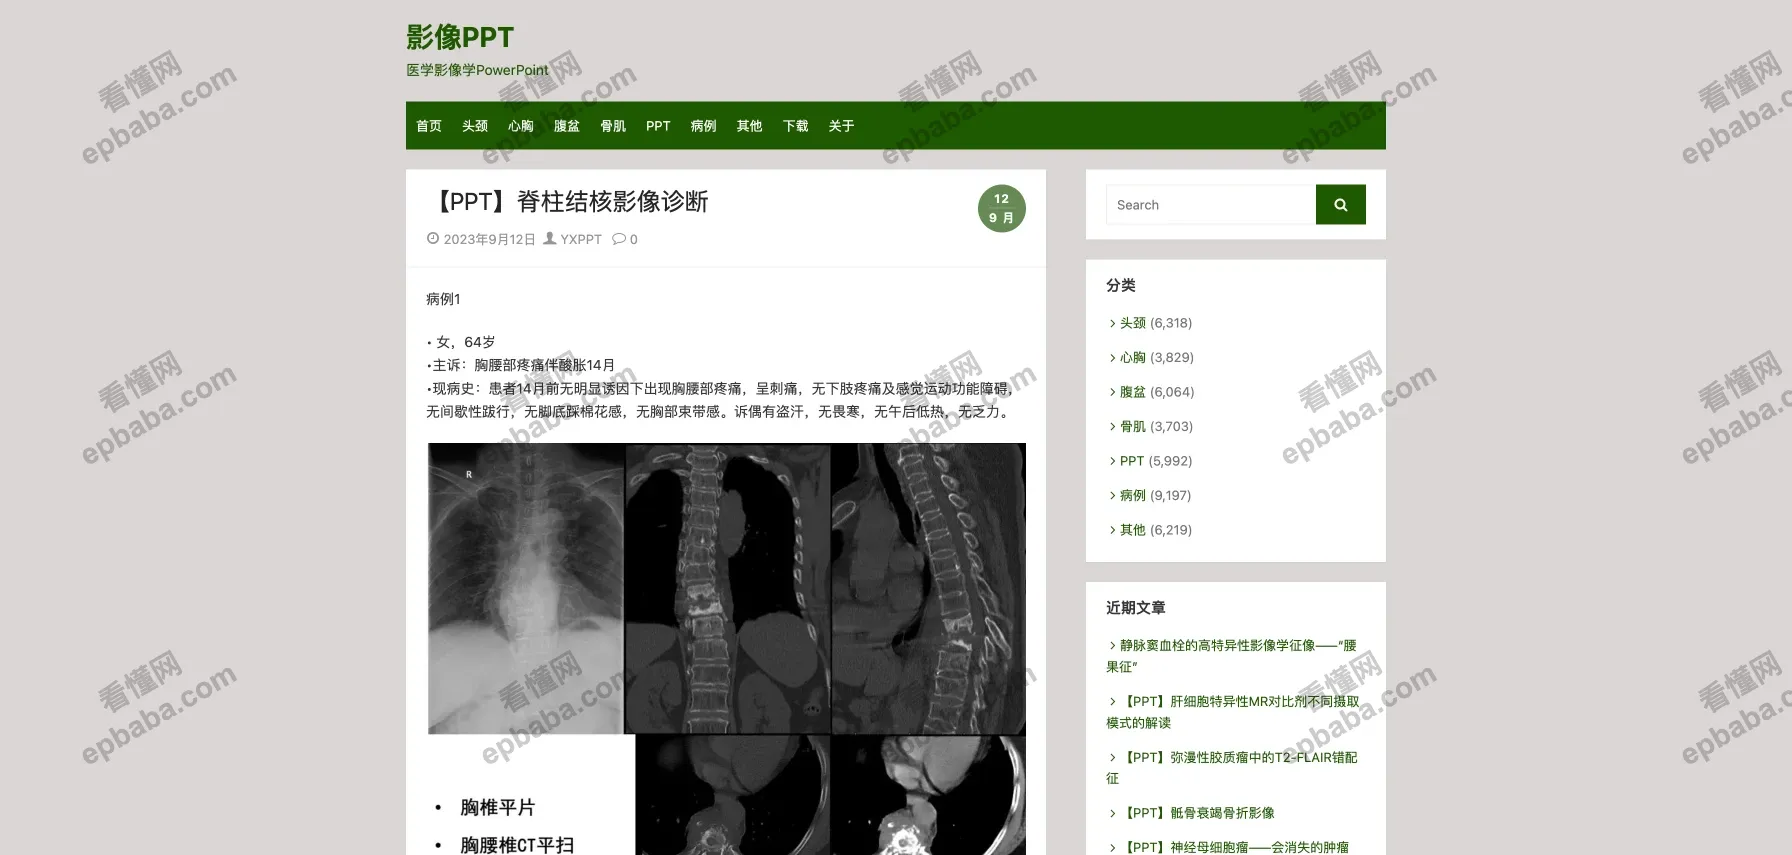
Task: Open the 头颈 menu item
Action: 475,126
